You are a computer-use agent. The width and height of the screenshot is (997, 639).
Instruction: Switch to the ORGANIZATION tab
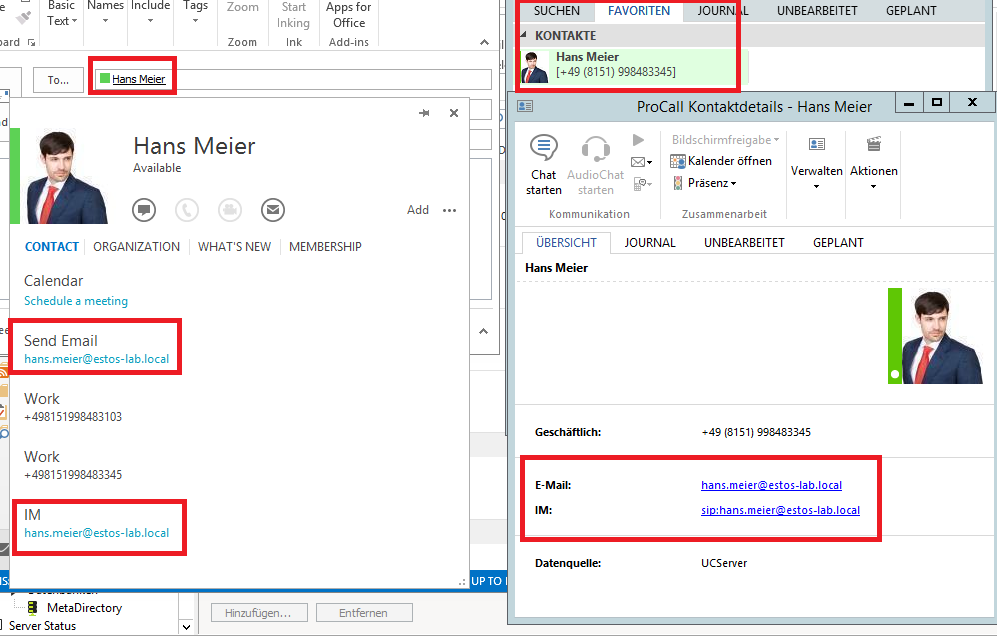(x=136, y=247)
